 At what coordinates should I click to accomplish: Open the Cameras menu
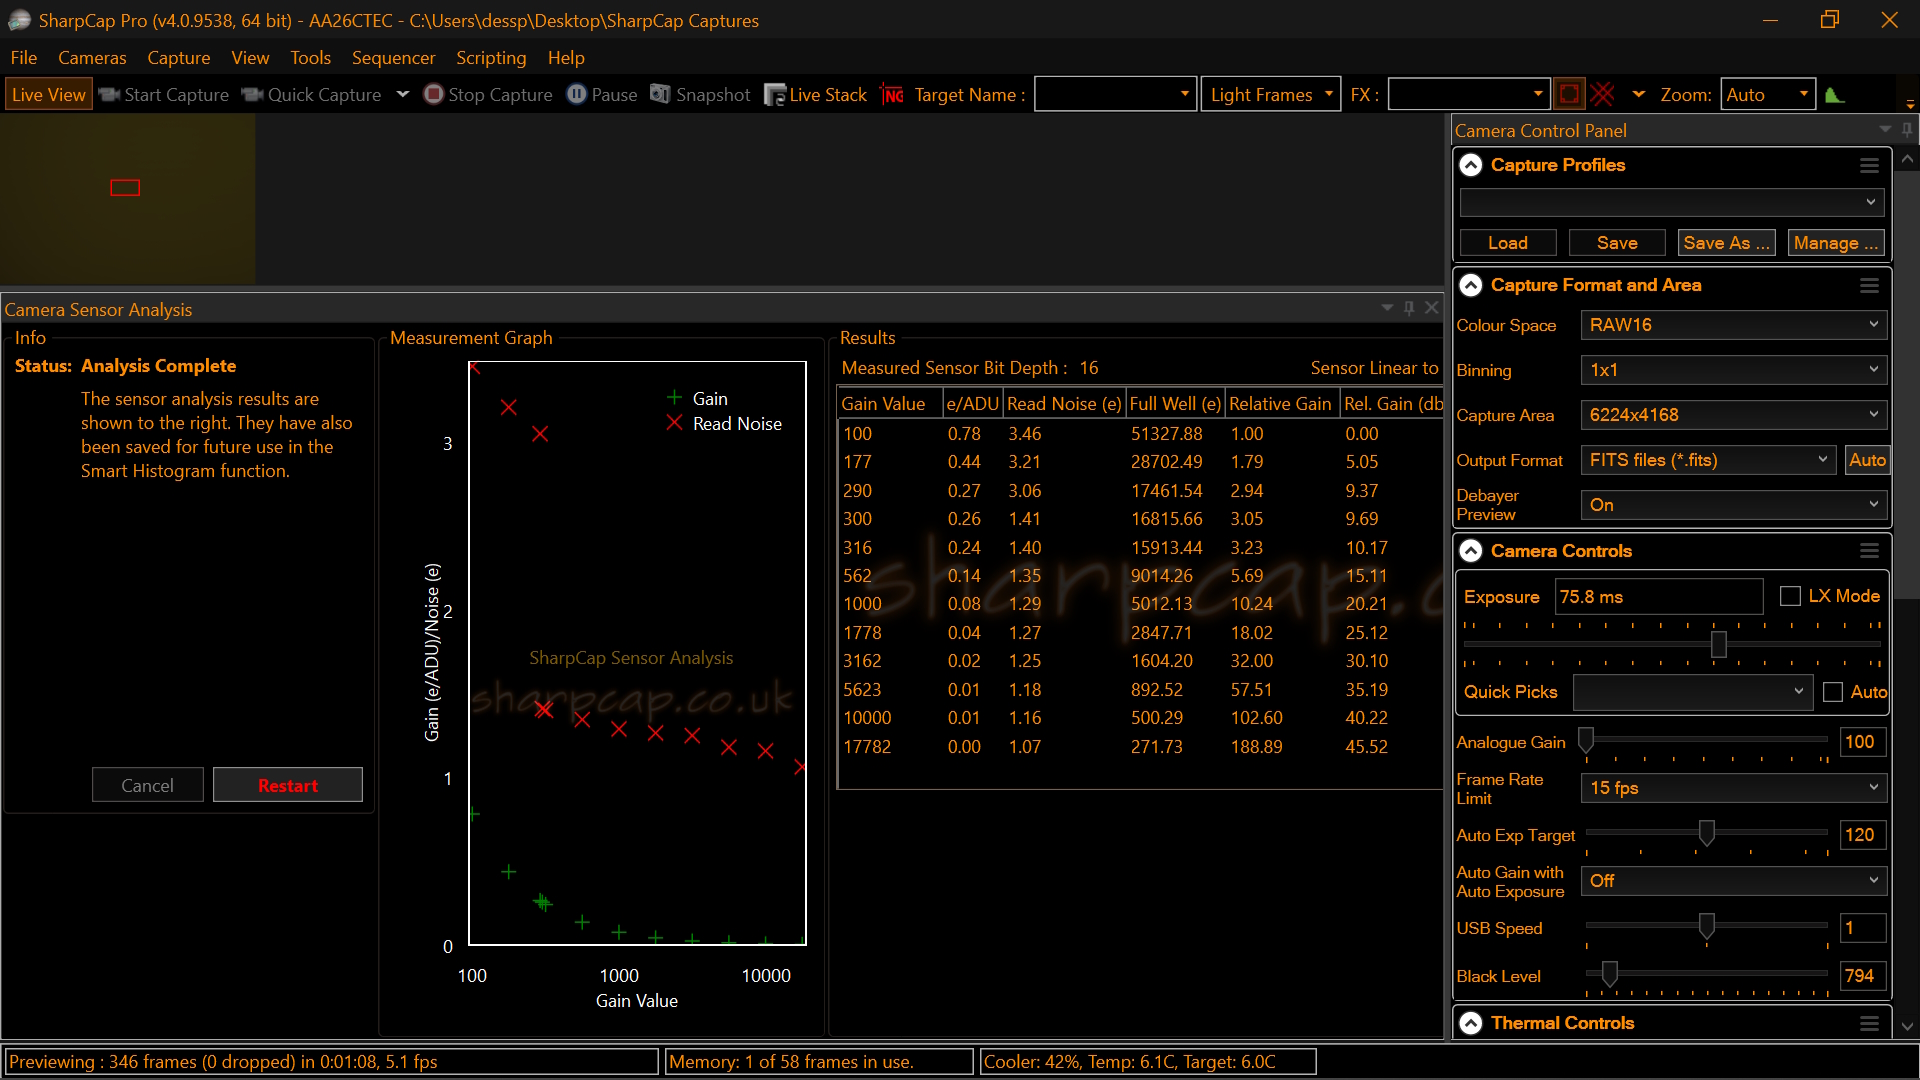tap(91, 58)
